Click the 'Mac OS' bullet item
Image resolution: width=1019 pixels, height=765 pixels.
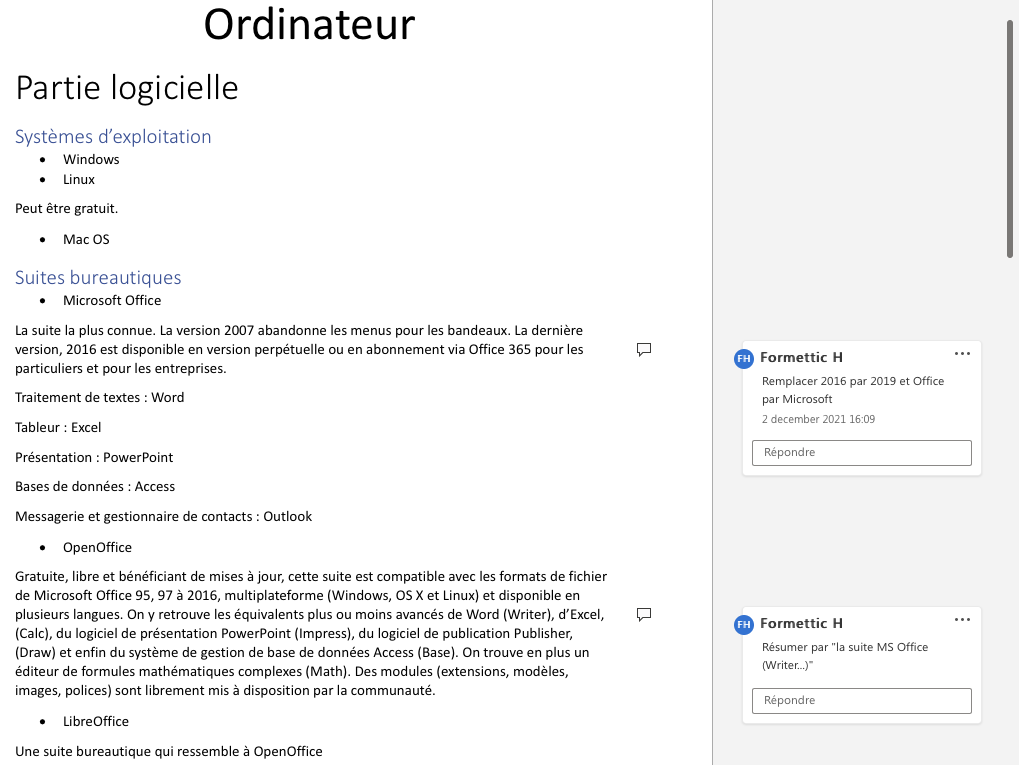[86, 239]
